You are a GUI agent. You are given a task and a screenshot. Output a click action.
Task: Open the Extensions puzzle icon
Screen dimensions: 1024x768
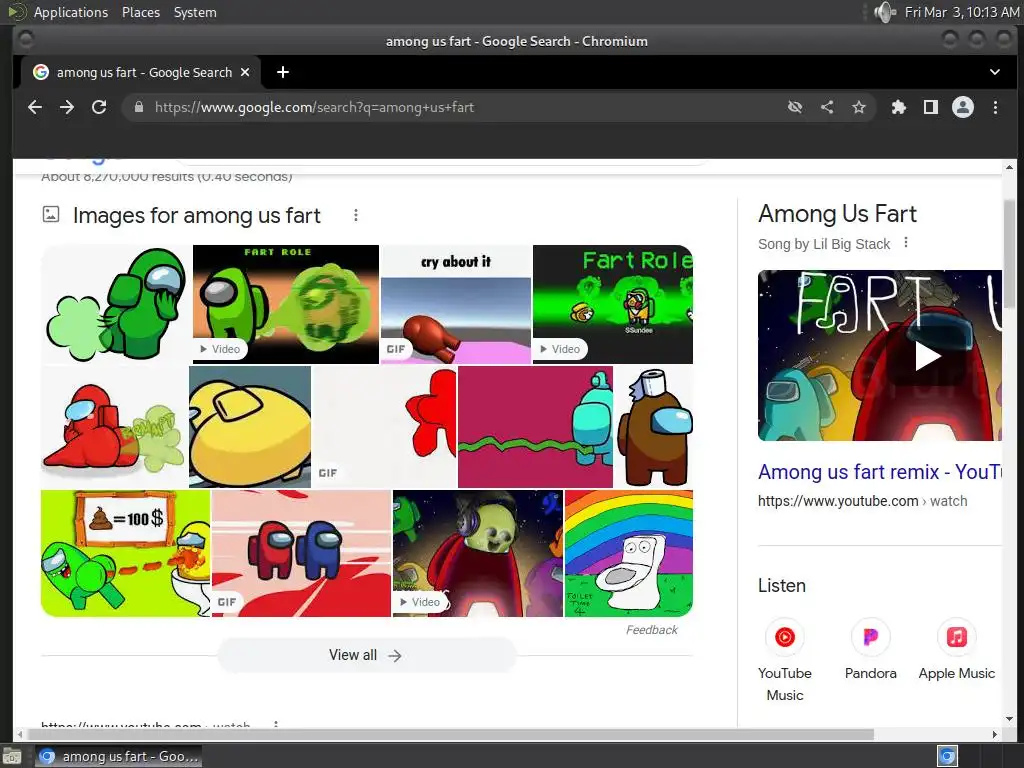tap(899, 107)
